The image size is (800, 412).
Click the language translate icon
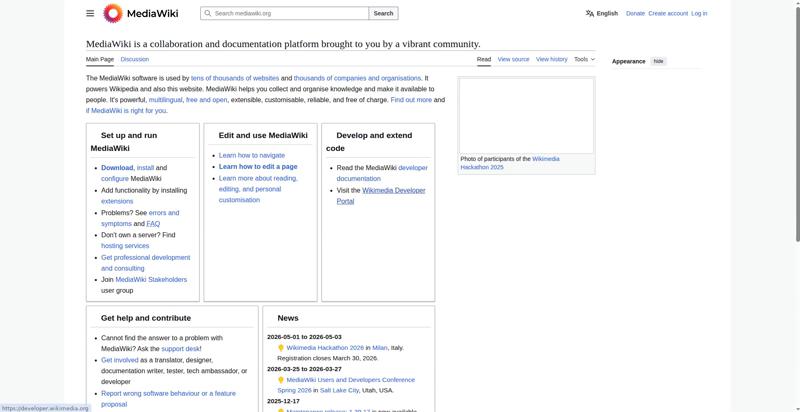point(590,13)
